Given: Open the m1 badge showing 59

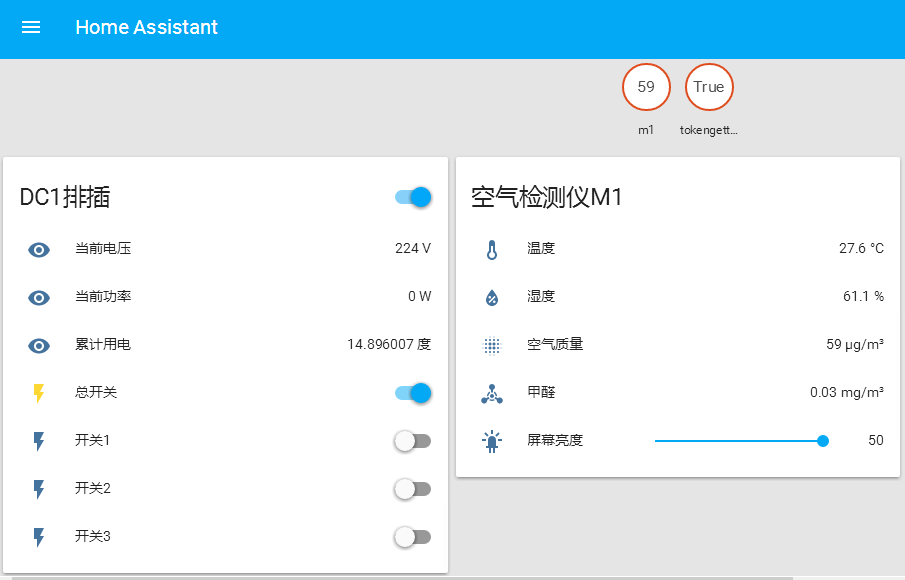Looking at the screenshot, I should (646, 87).
